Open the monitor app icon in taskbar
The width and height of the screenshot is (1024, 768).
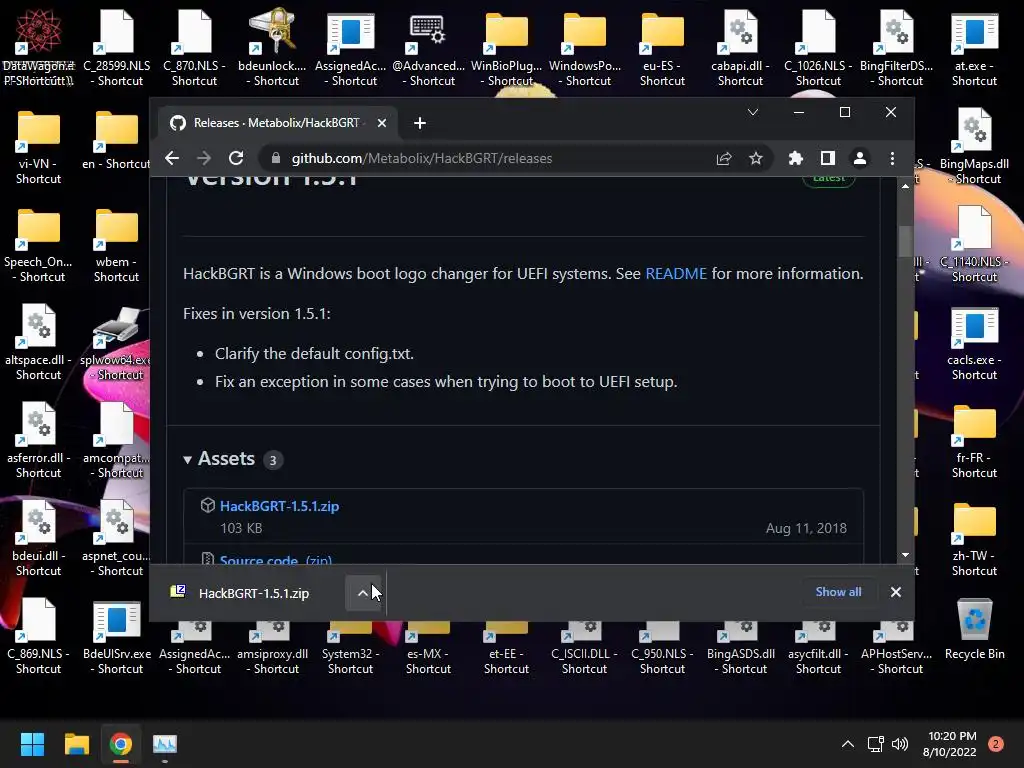click(x=165, y=744)
